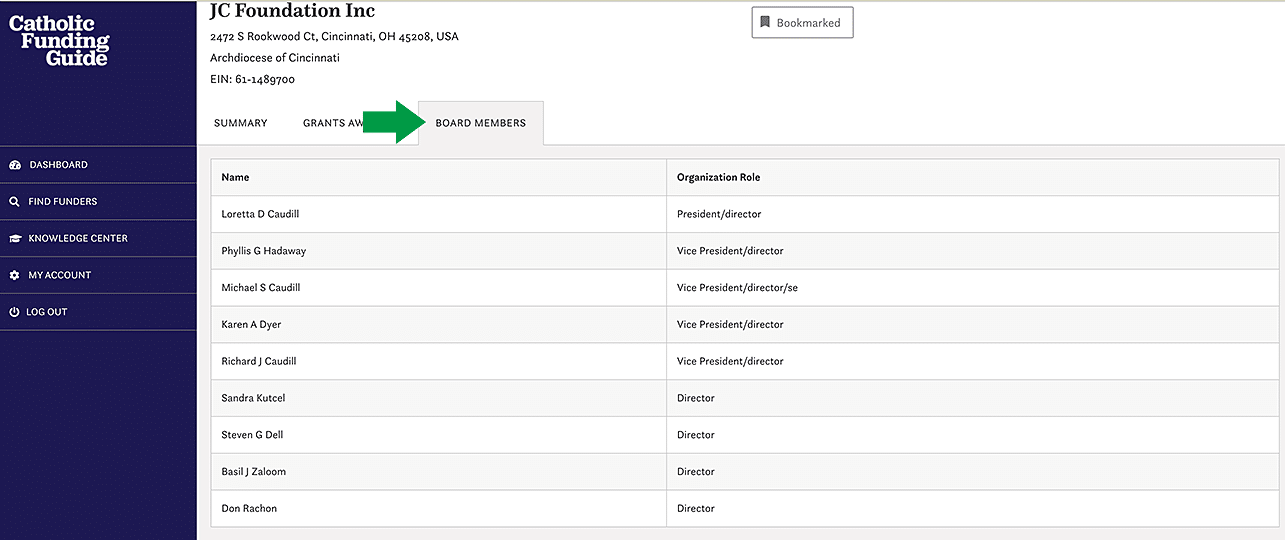Select Basil J Zaloom name cell
This screenshot has height=540, width=1285.
tap(439, 472)
